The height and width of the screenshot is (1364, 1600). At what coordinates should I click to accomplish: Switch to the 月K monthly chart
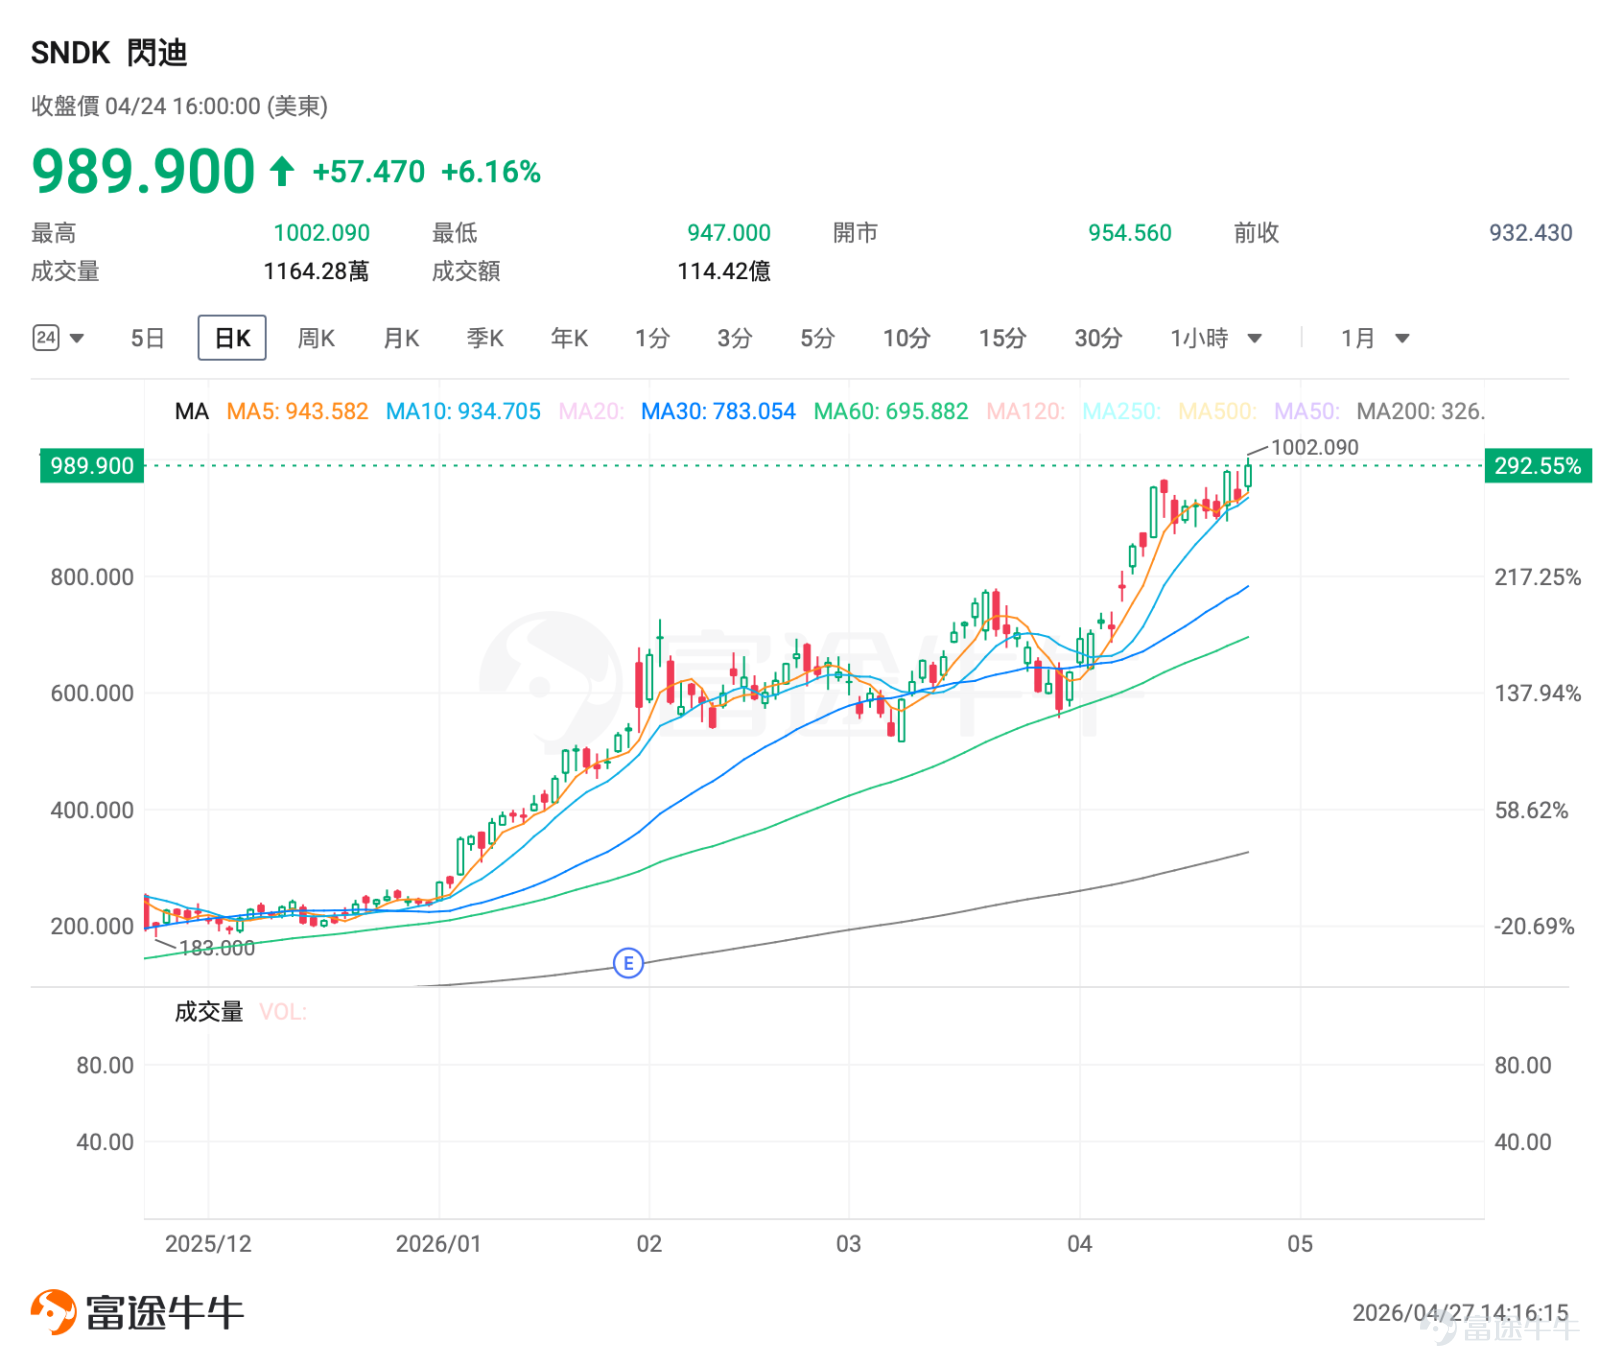[x=401, y=338]
